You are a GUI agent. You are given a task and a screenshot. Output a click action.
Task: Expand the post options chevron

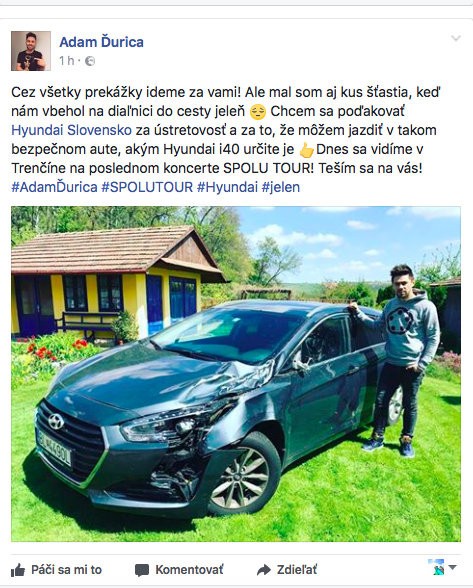click(x=456, y=38)
